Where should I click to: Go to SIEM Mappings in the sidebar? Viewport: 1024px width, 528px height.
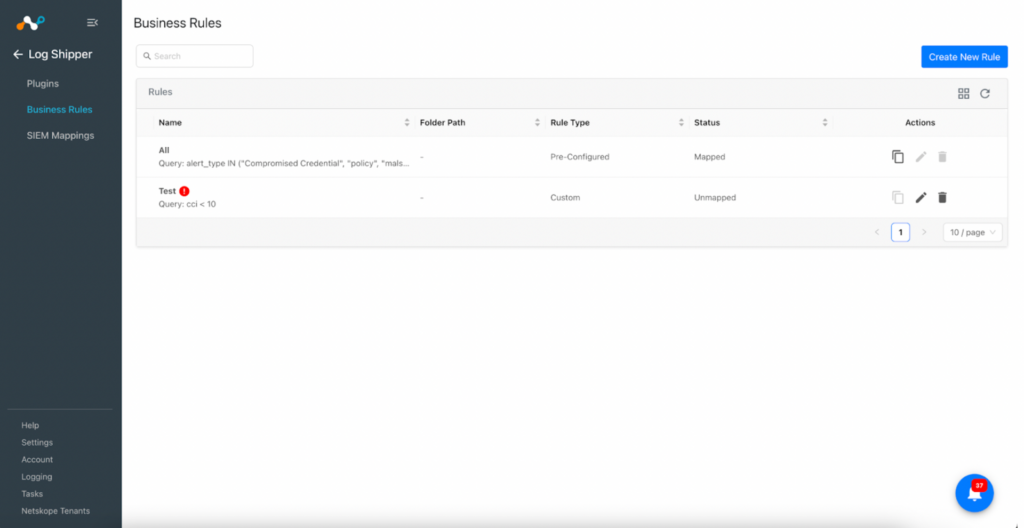[60, 135]
